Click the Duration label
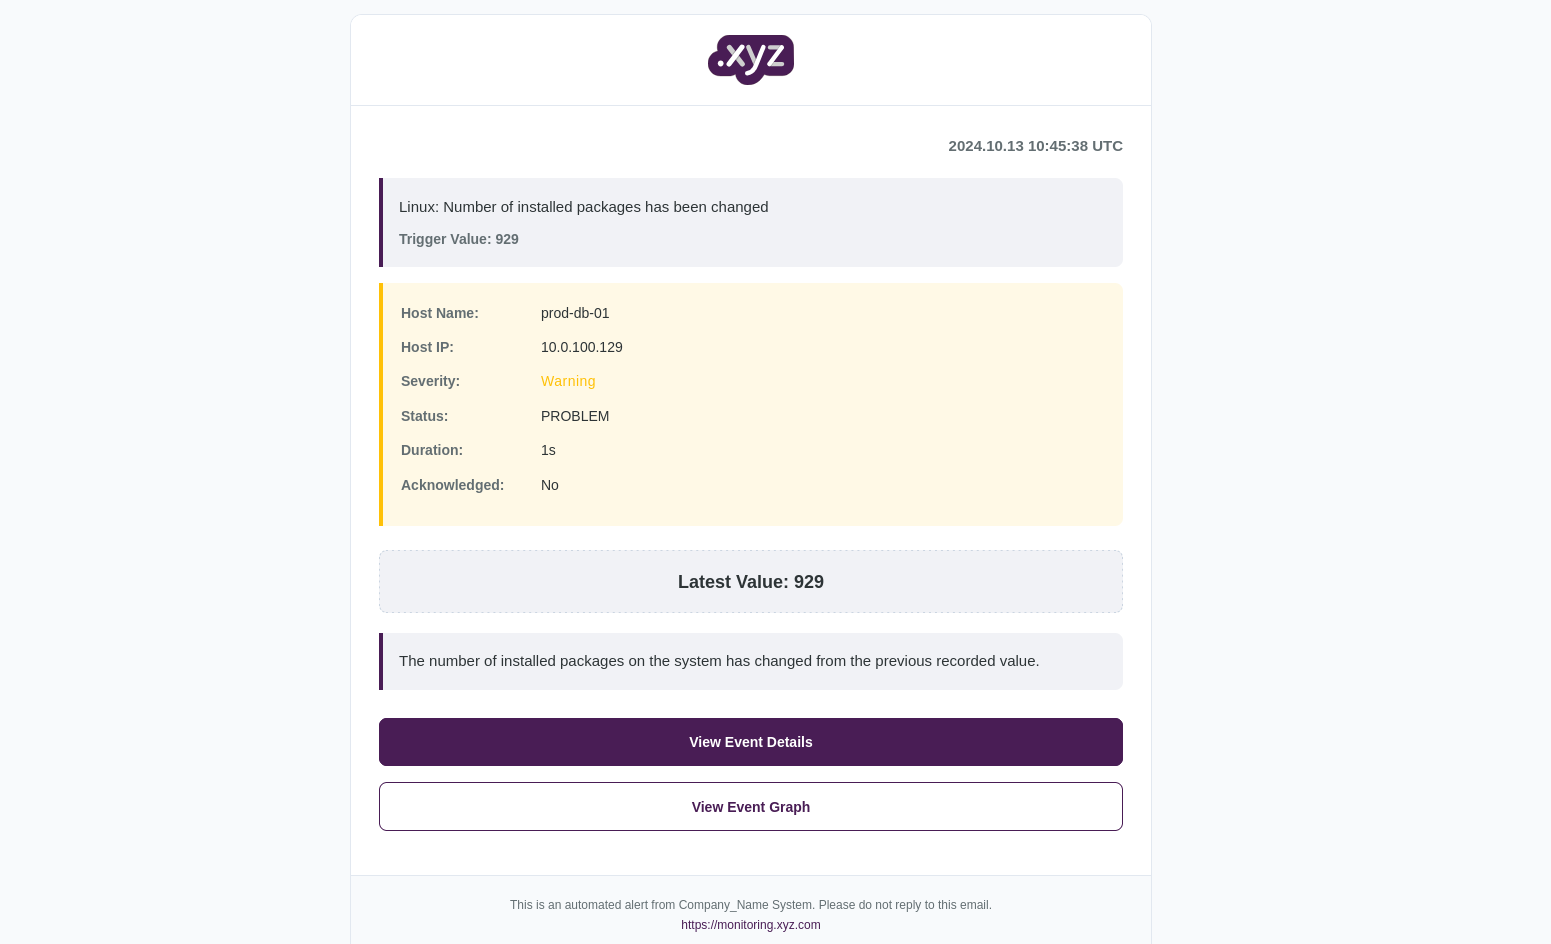 click(x=432, y=450)
